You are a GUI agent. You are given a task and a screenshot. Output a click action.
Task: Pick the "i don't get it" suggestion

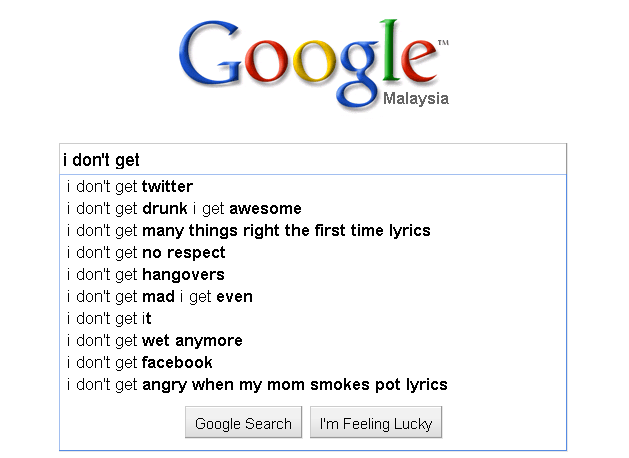(313, 318)
